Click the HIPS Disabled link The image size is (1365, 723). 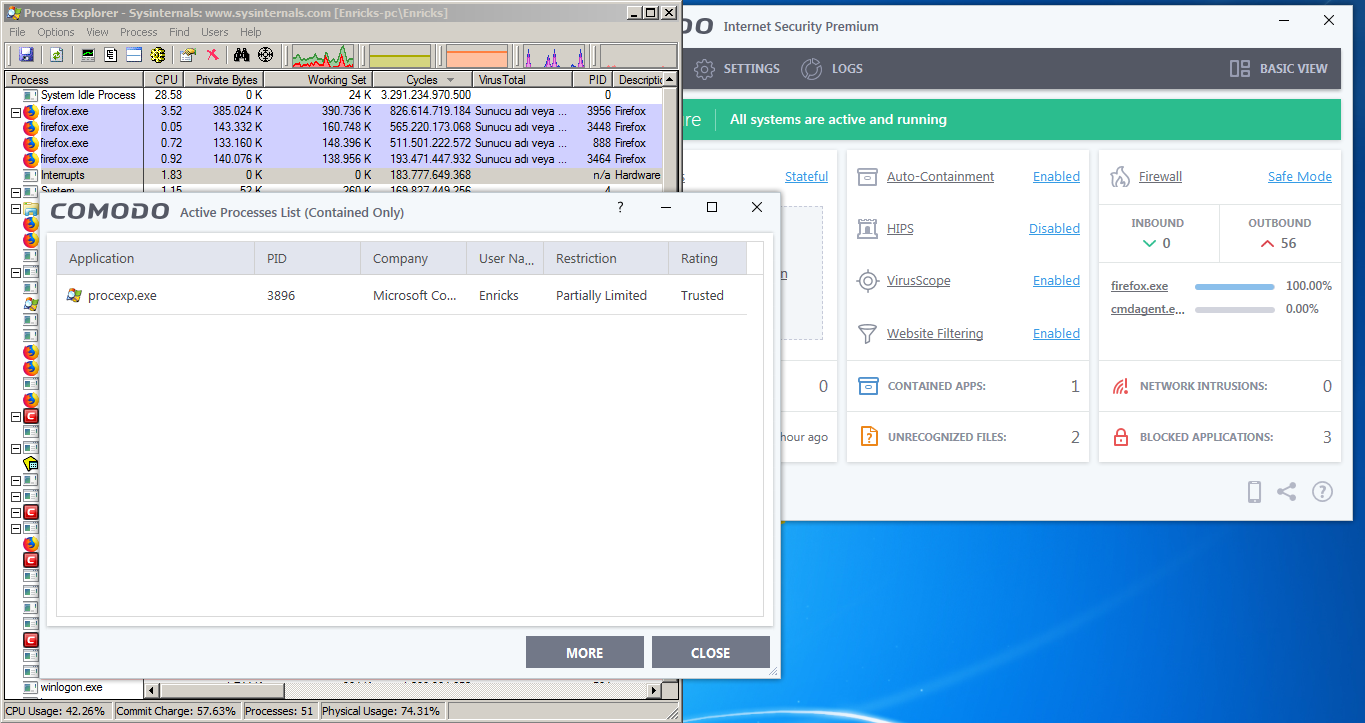1054,229
